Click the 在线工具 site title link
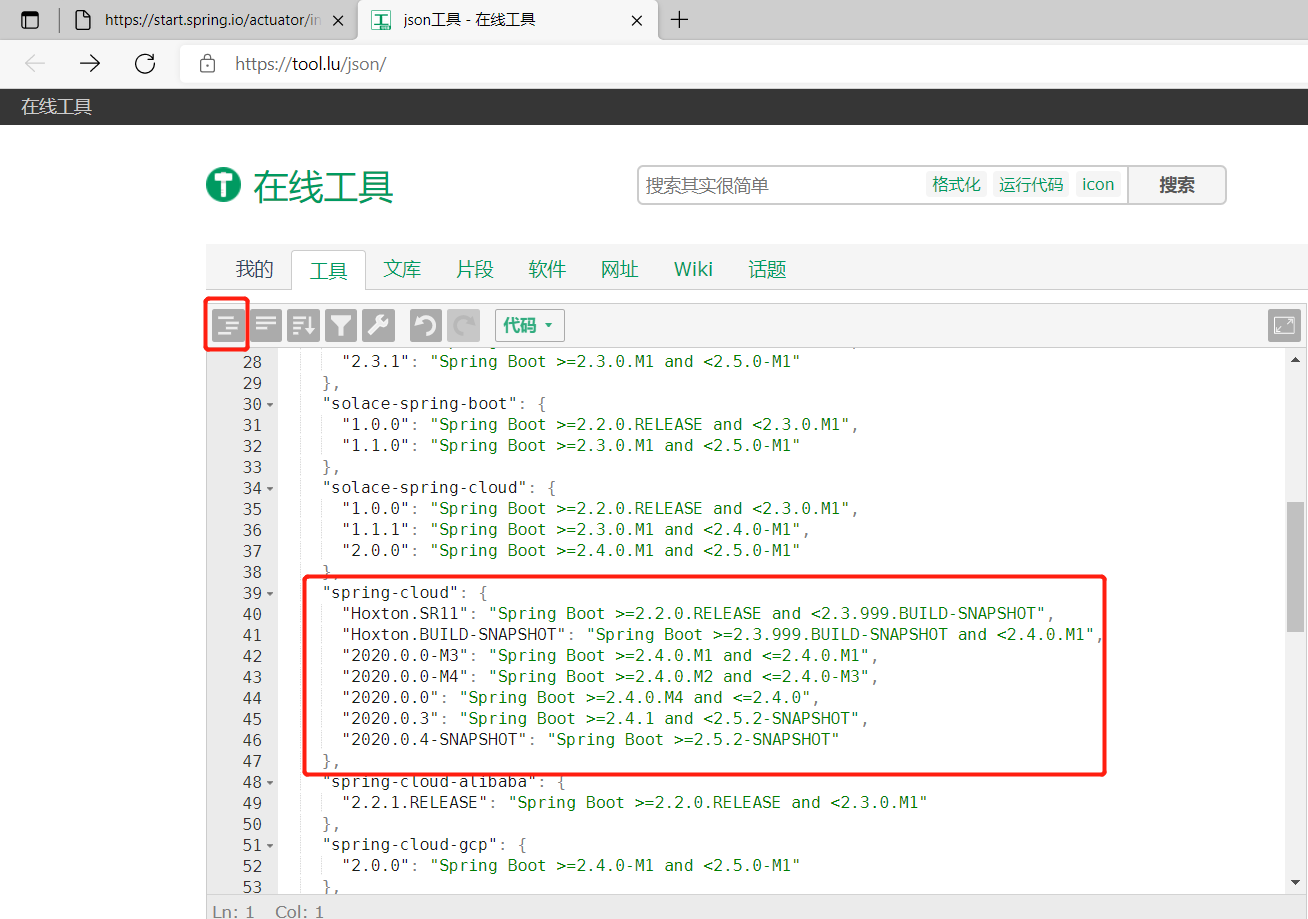This screenshot has height=919, width=1308. point(323,186)
